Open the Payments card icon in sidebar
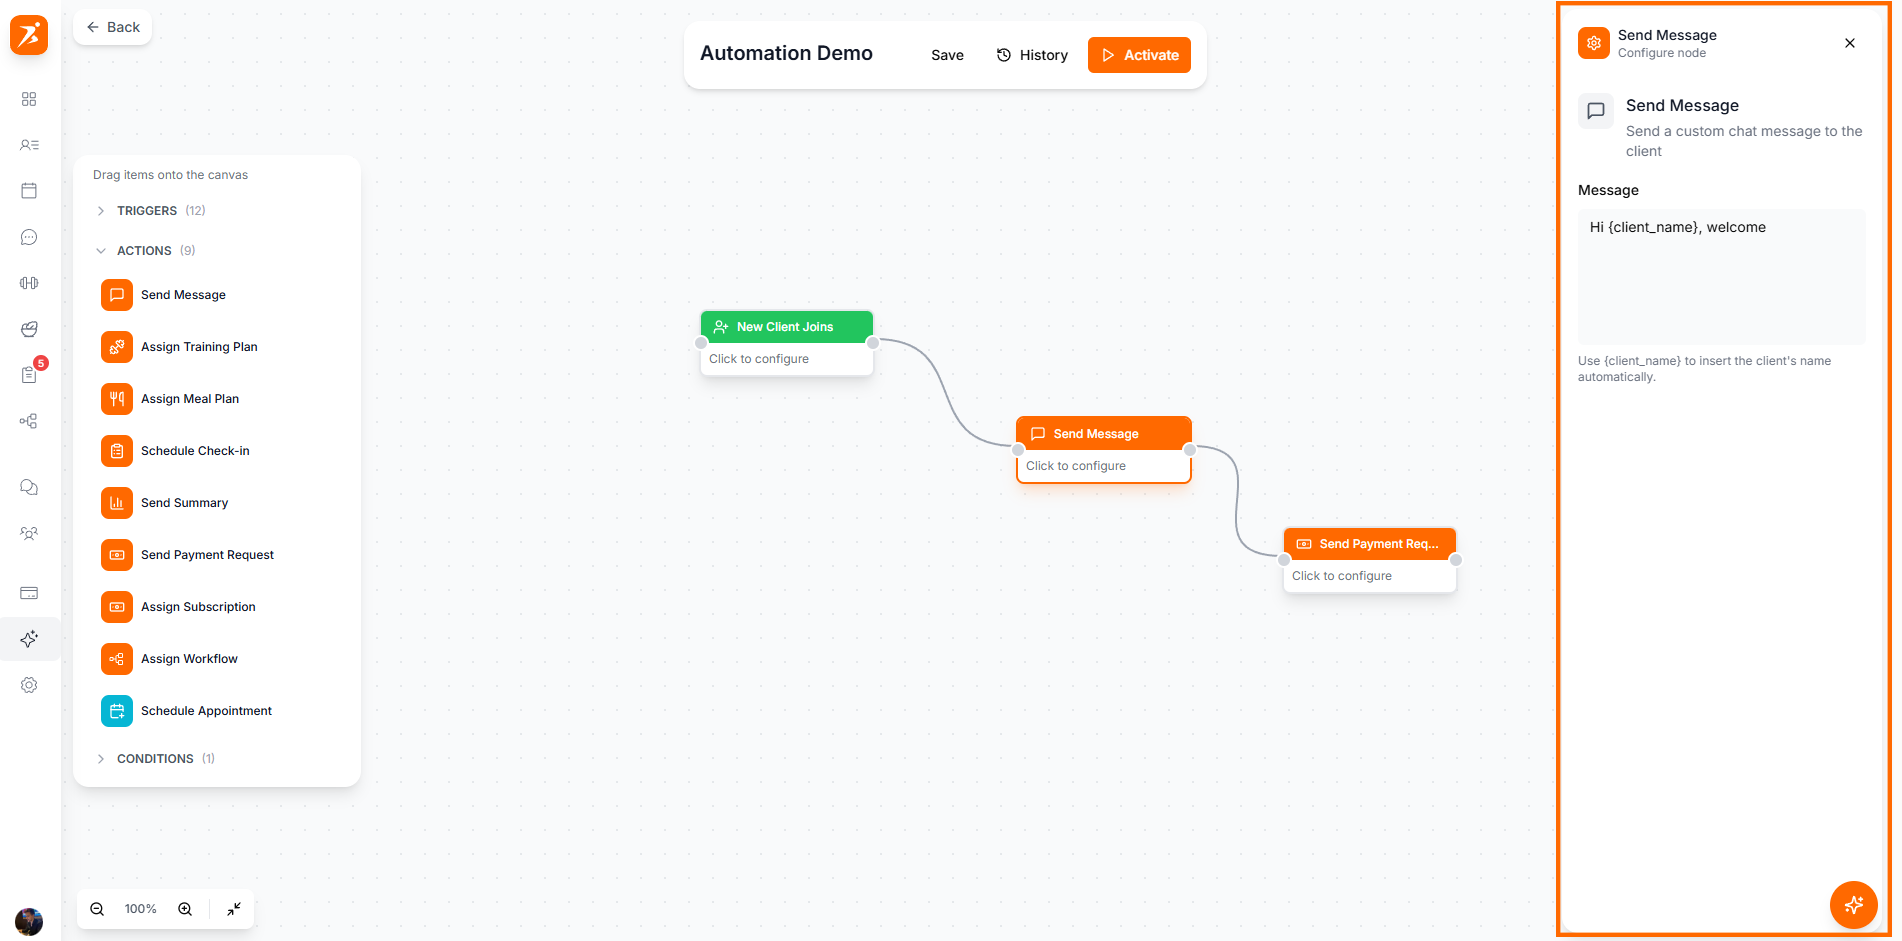Image resolution: width=1902 pixels, height=941 pixels. 29,593
